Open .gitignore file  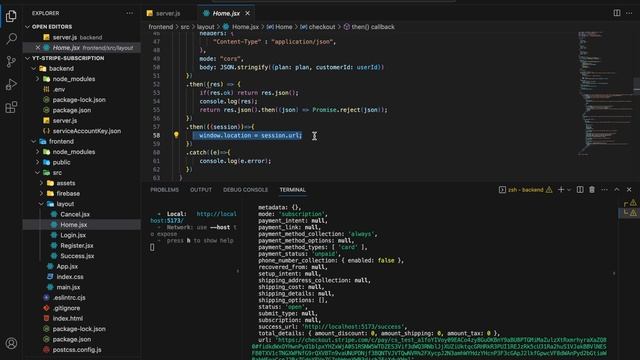point(67,308)
